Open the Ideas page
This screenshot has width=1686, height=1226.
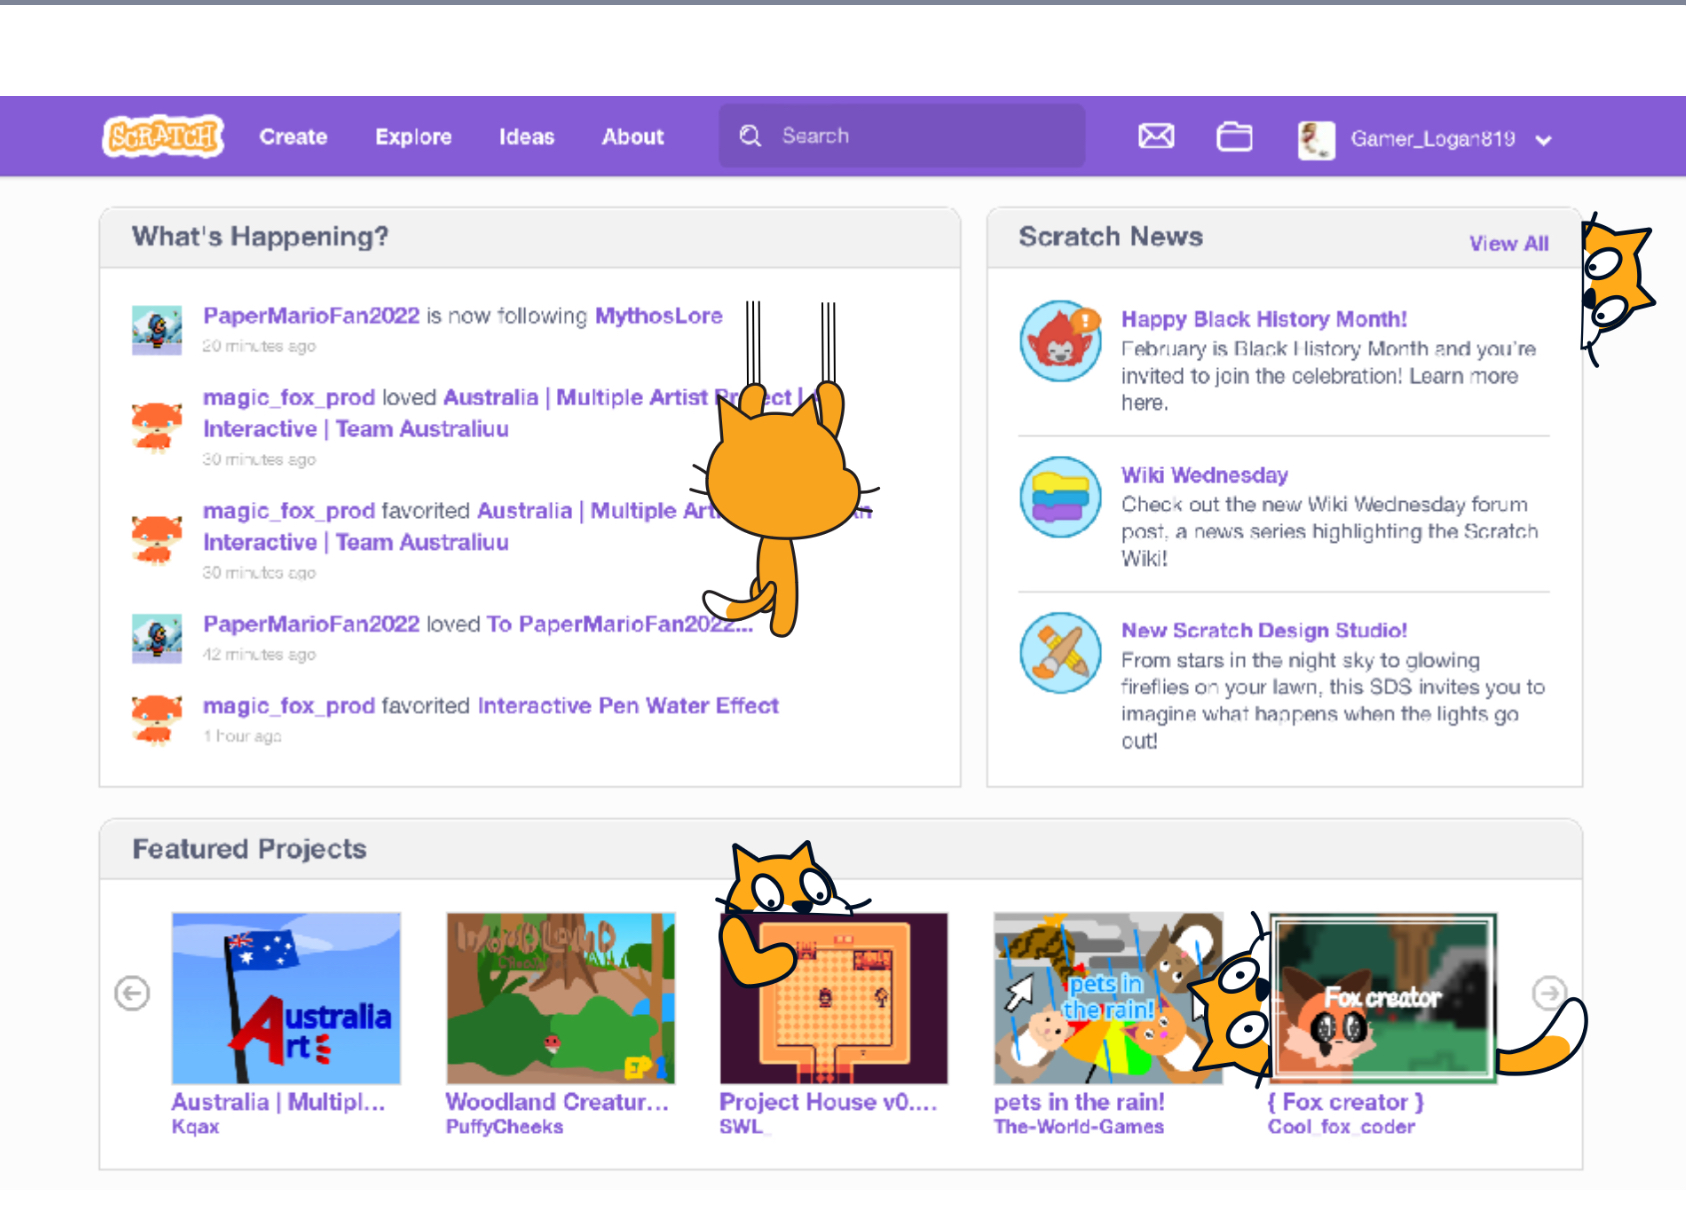click(x=526, y=136)
